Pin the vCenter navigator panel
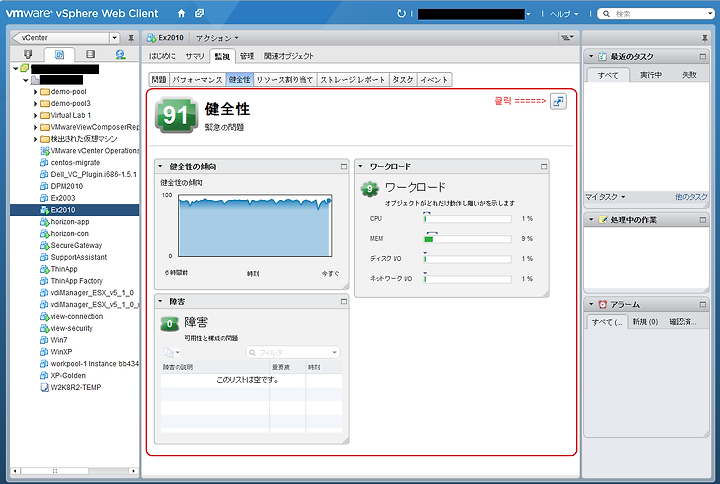Viewport: 720px width, 484px height. [x=131, y=38]
